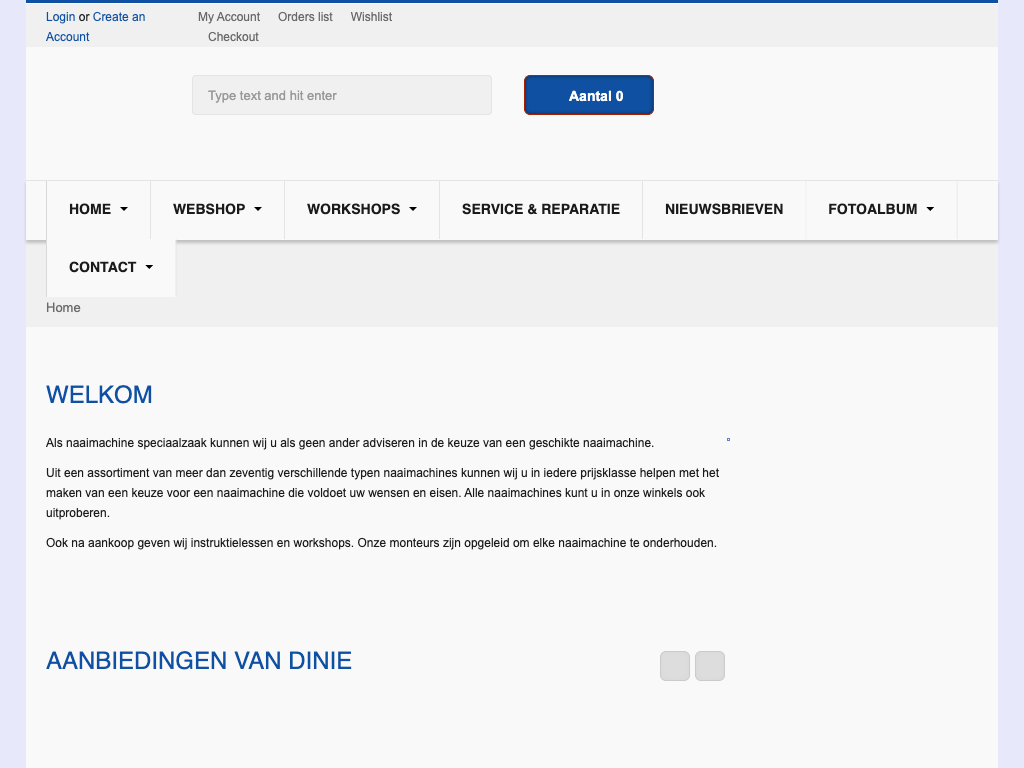Click the Welkom heading

coord(99,395)
